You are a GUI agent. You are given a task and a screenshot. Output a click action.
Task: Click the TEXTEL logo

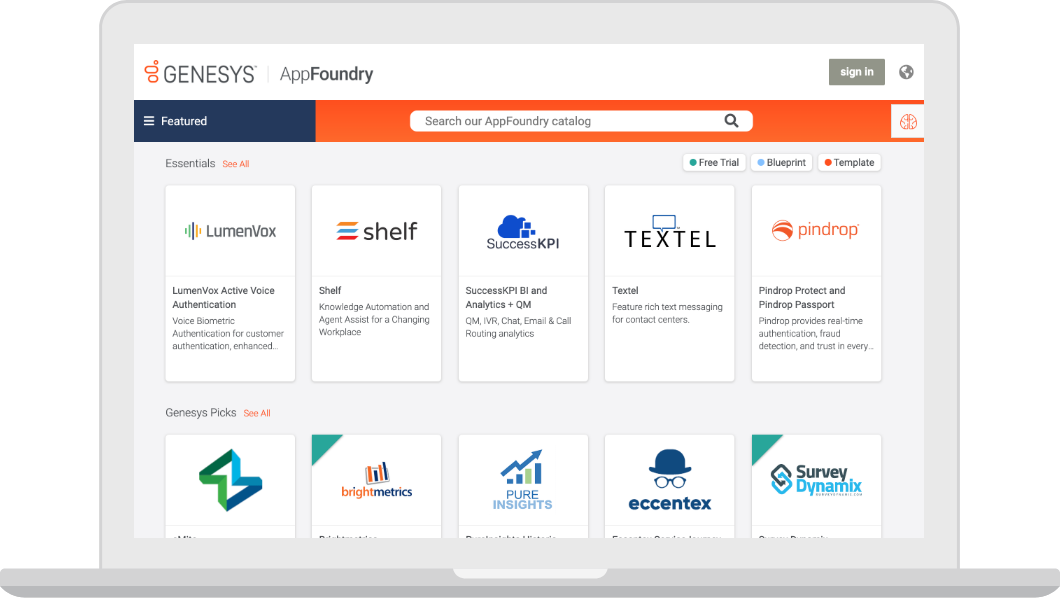pos(669,232)
